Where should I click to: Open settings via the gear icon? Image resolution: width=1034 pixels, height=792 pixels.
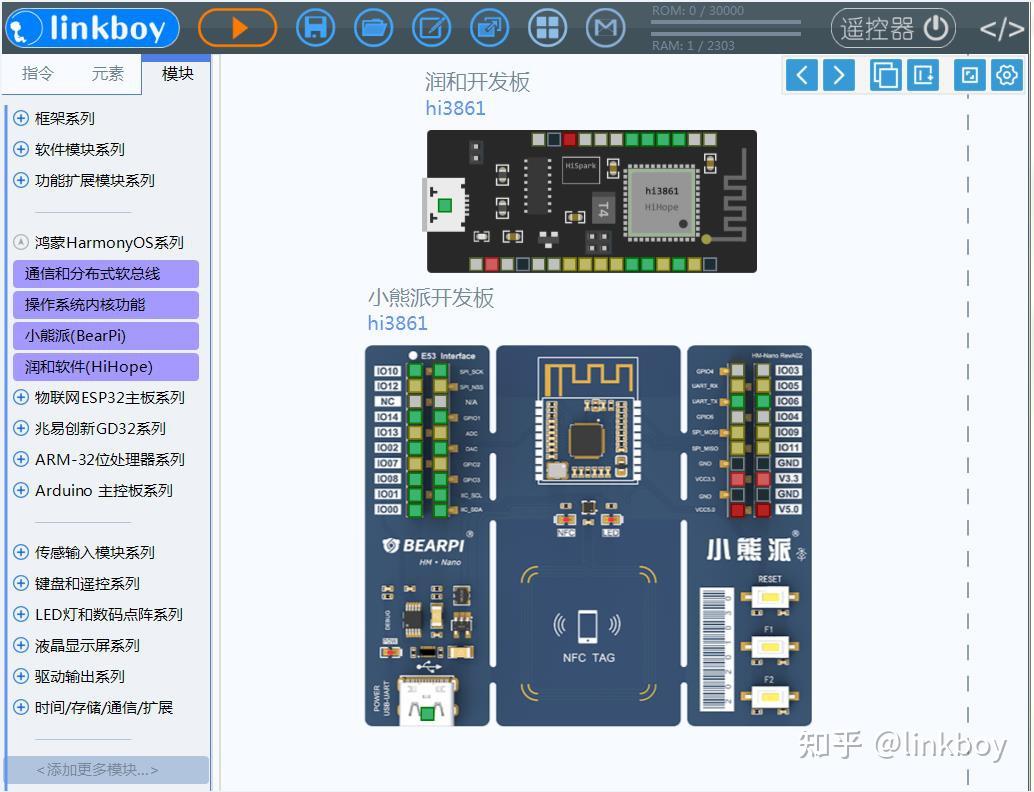click(1007, 74)
